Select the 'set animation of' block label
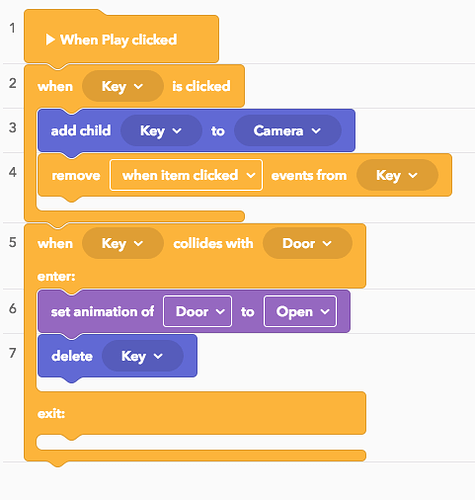 click(x=102, y=312)
